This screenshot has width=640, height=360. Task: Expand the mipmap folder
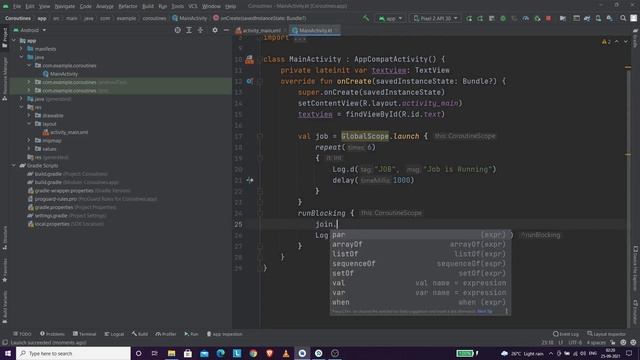(x=29, y=140)
